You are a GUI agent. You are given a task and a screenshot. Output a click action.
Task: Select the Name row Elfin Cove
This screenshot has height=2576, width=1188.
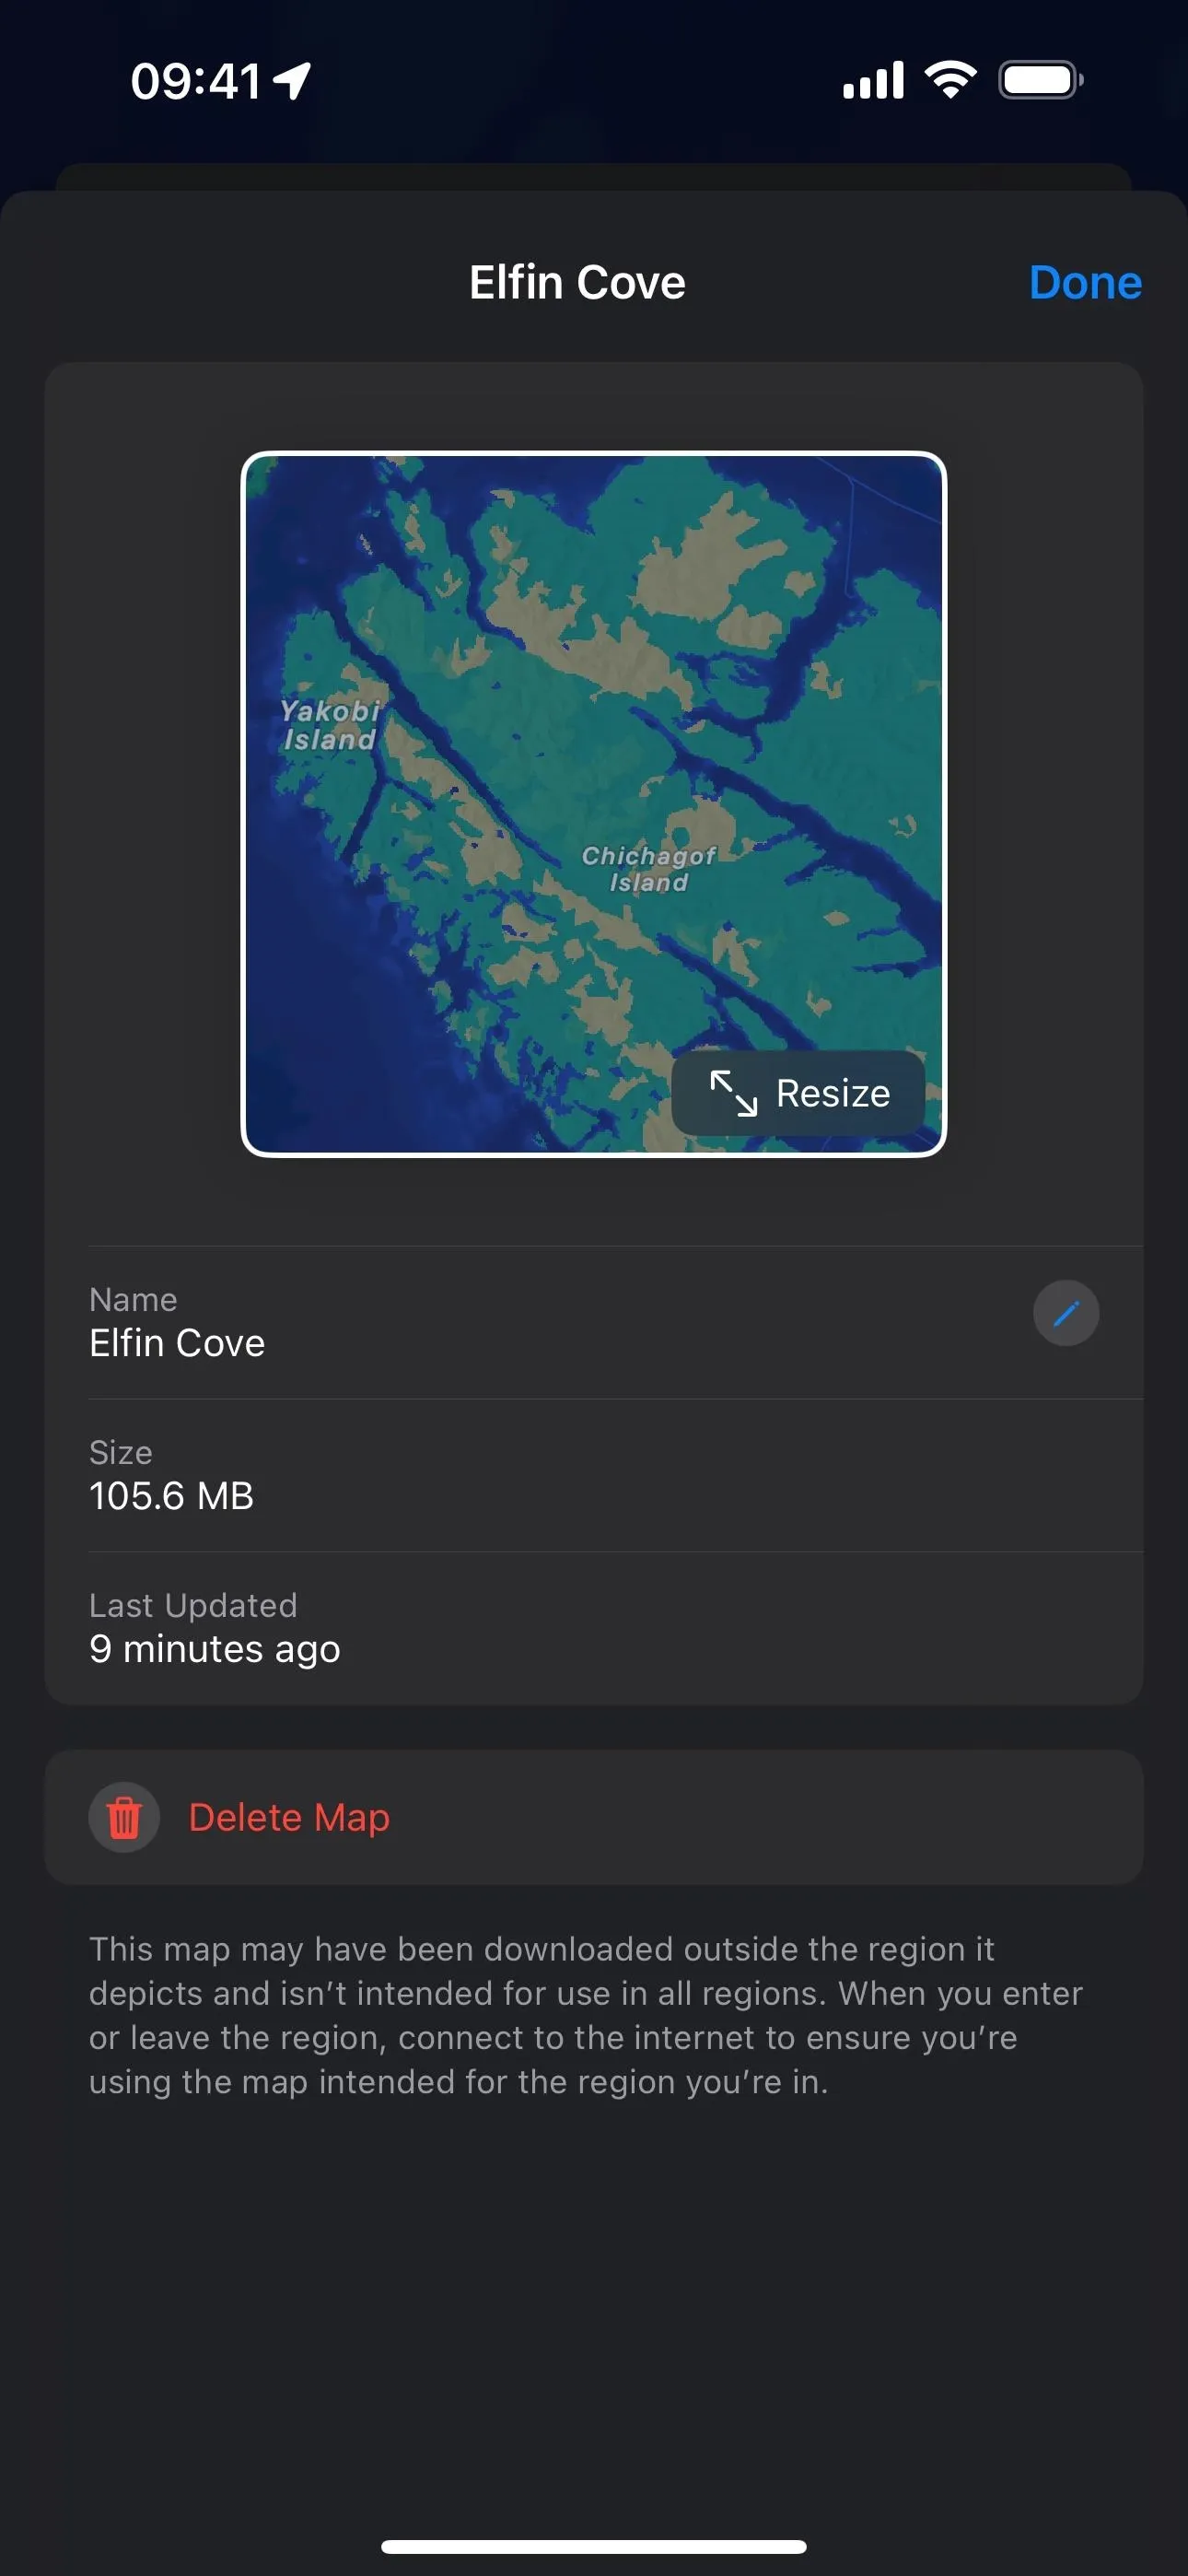(594, 1322)
